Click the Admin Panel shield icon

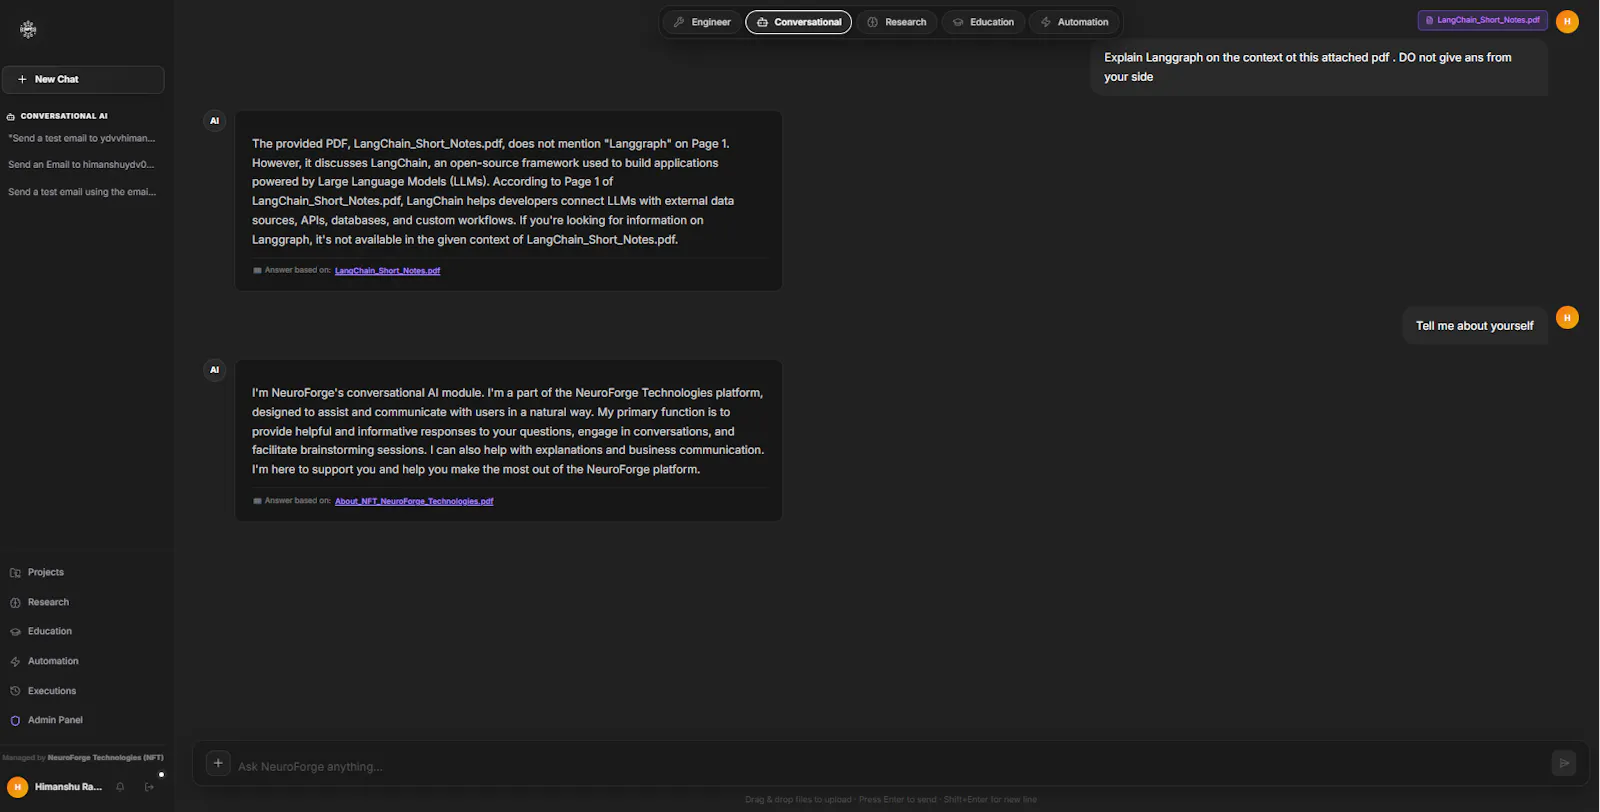point(15,721)
